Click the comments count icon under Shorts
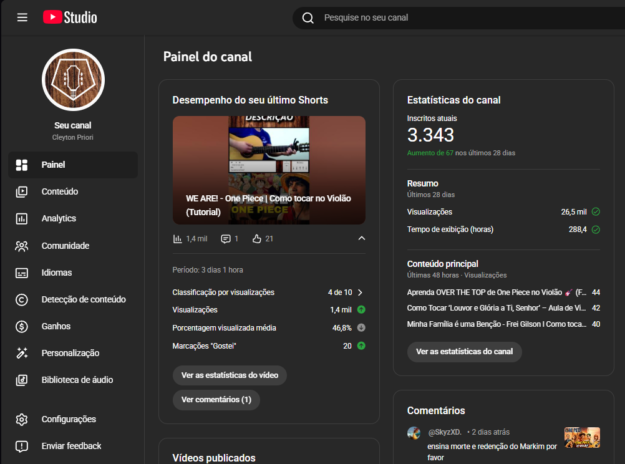 226,239
